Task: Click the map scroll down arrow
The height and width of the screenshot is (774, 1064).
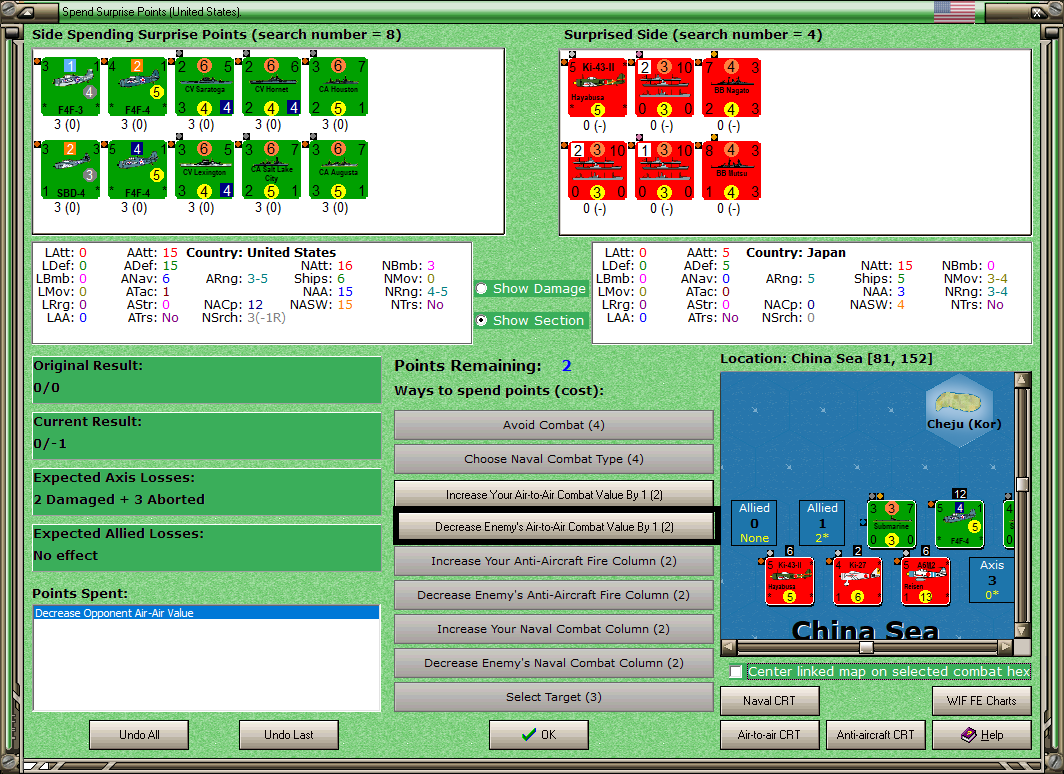Action: (x=1023, y=630)
